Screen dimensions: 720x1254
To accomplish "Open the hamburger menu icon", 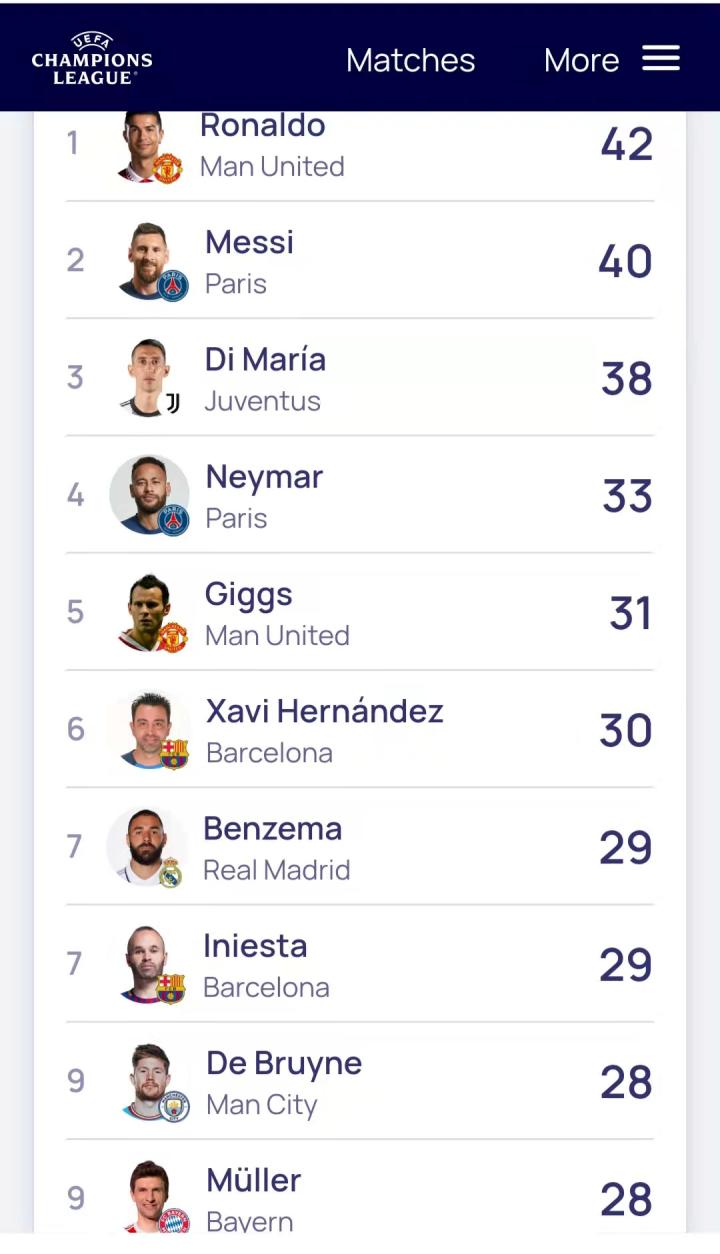I will (x=661, y=59).
